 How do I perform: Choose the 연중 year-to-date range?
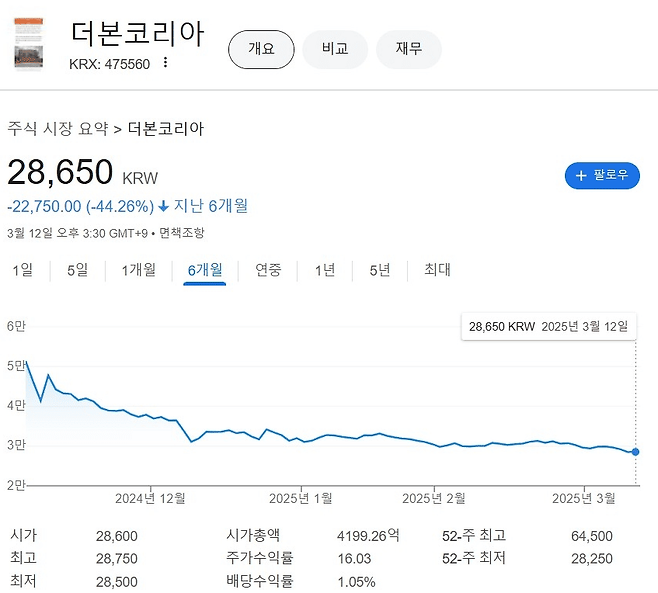pos(268,270)
